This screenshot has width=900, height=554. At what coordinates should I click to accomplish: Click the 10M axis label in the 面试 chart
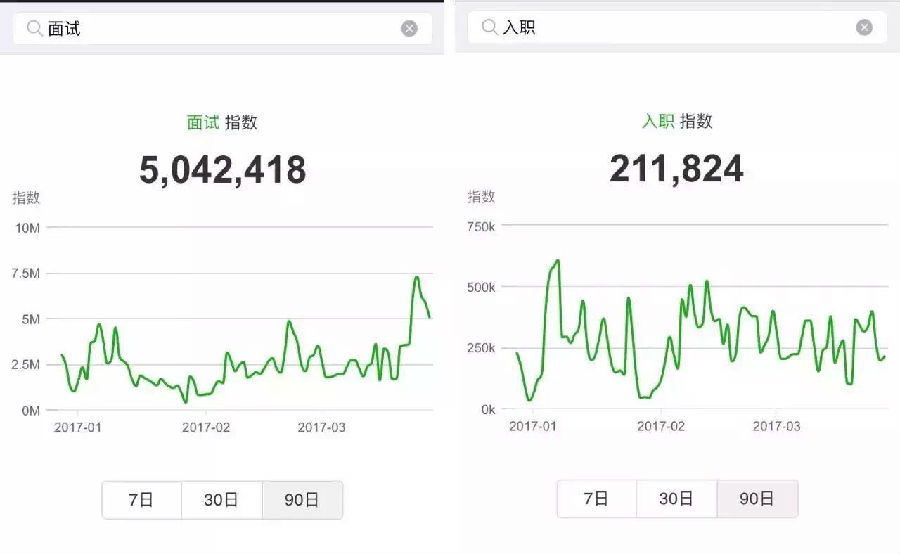pos(28,228)
